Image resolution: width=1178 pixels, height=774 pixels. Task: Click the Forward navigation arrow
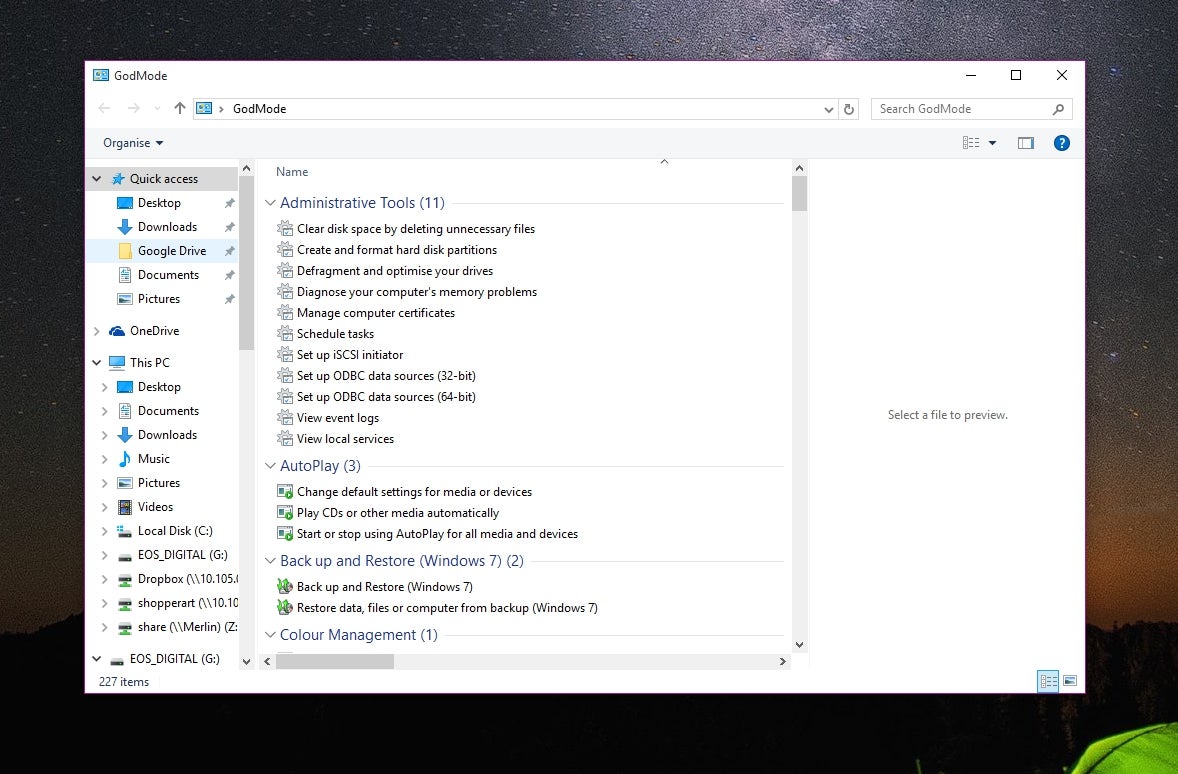(133, 108)
